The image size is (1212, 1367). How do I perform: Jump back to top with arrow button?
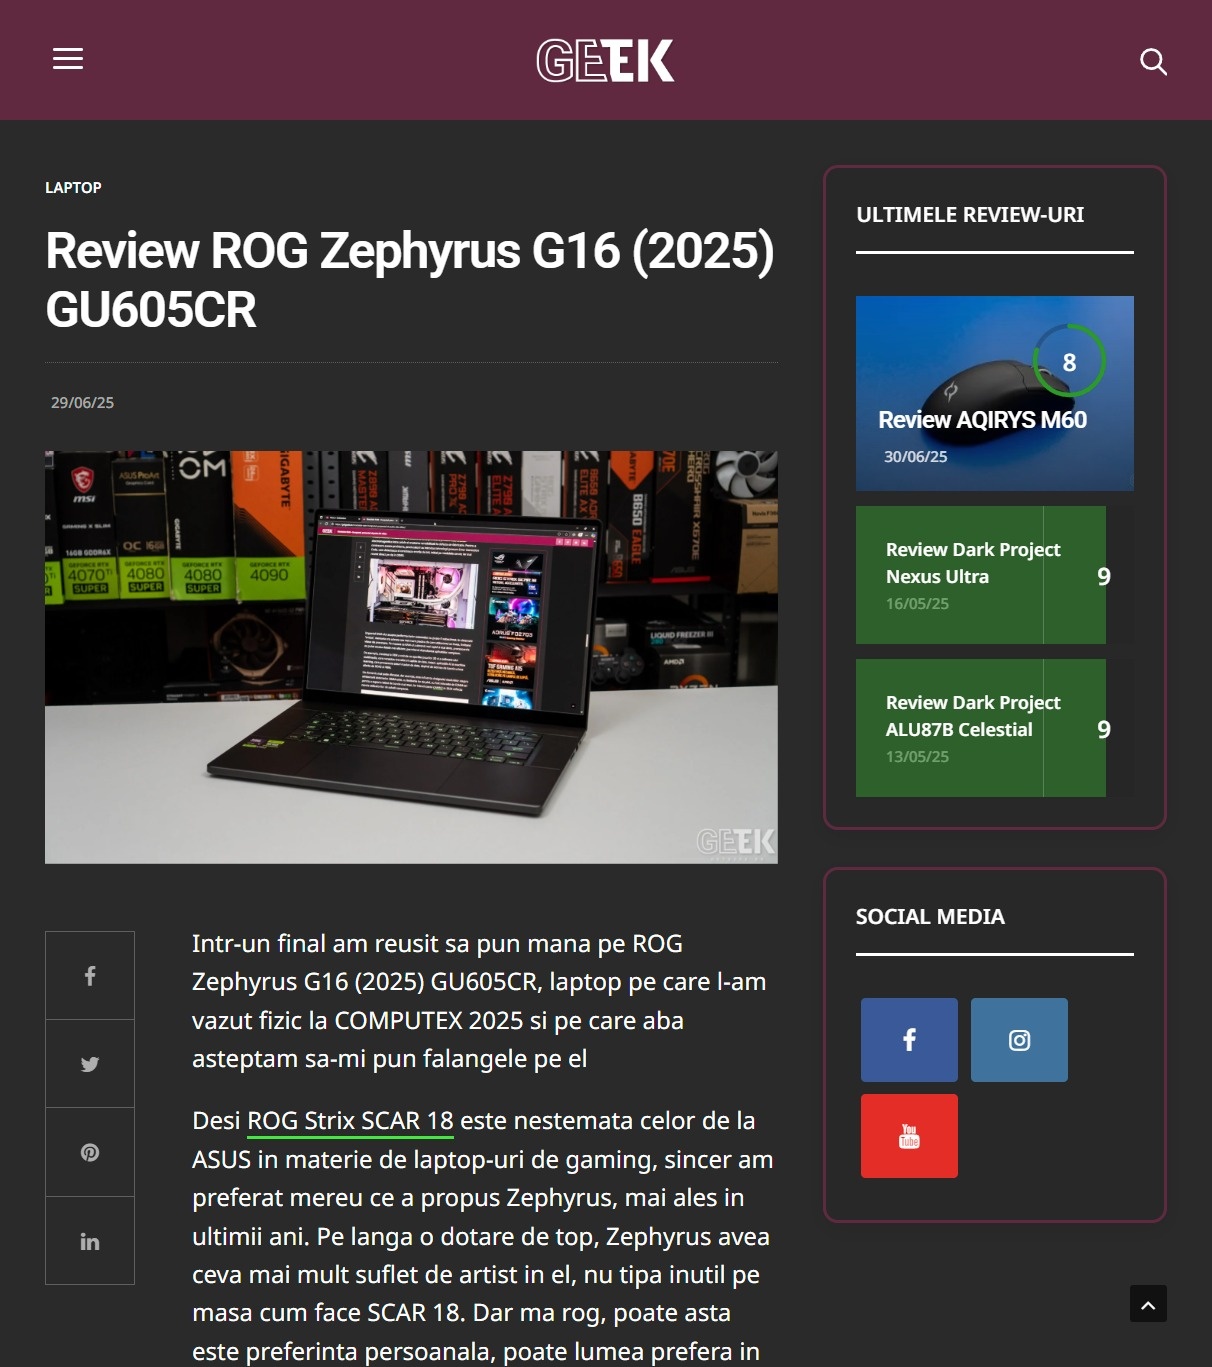click(x=1148, y=1304)
